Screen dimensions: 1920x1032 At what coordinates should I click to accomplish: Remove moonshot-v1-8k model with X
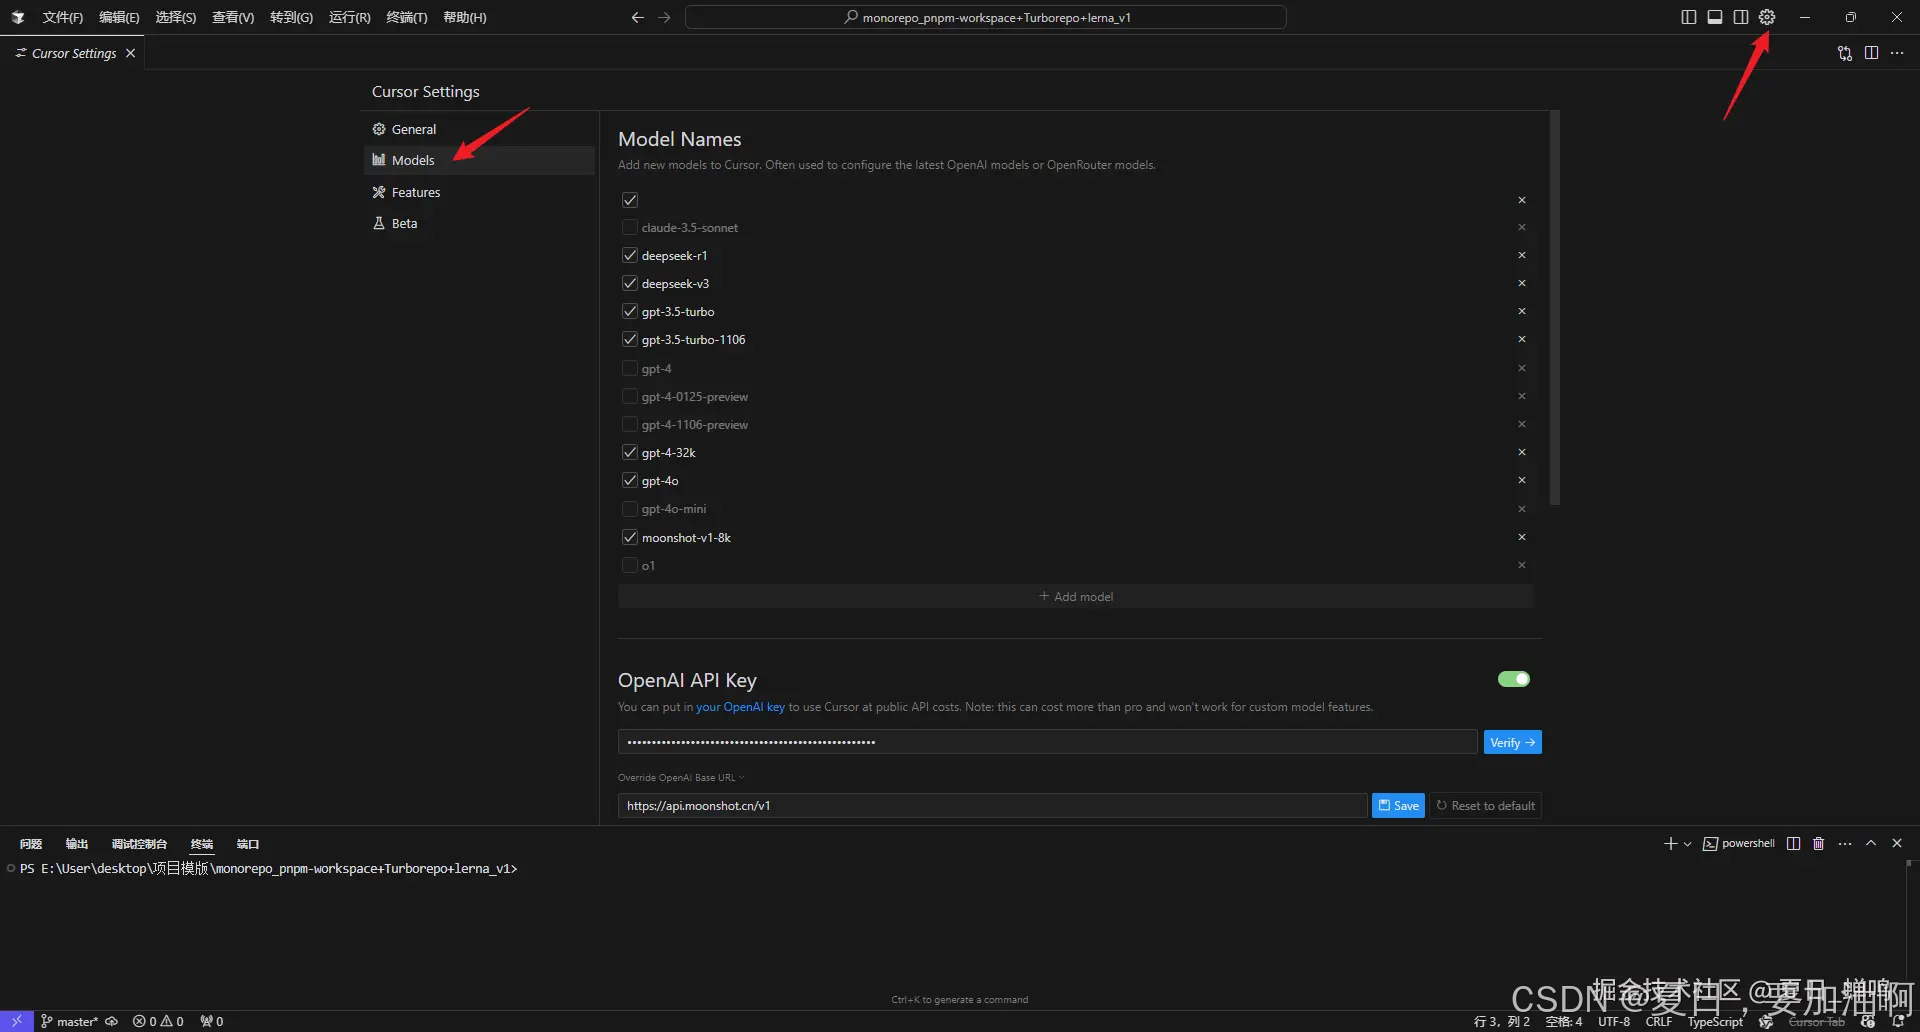point(1522,537)
